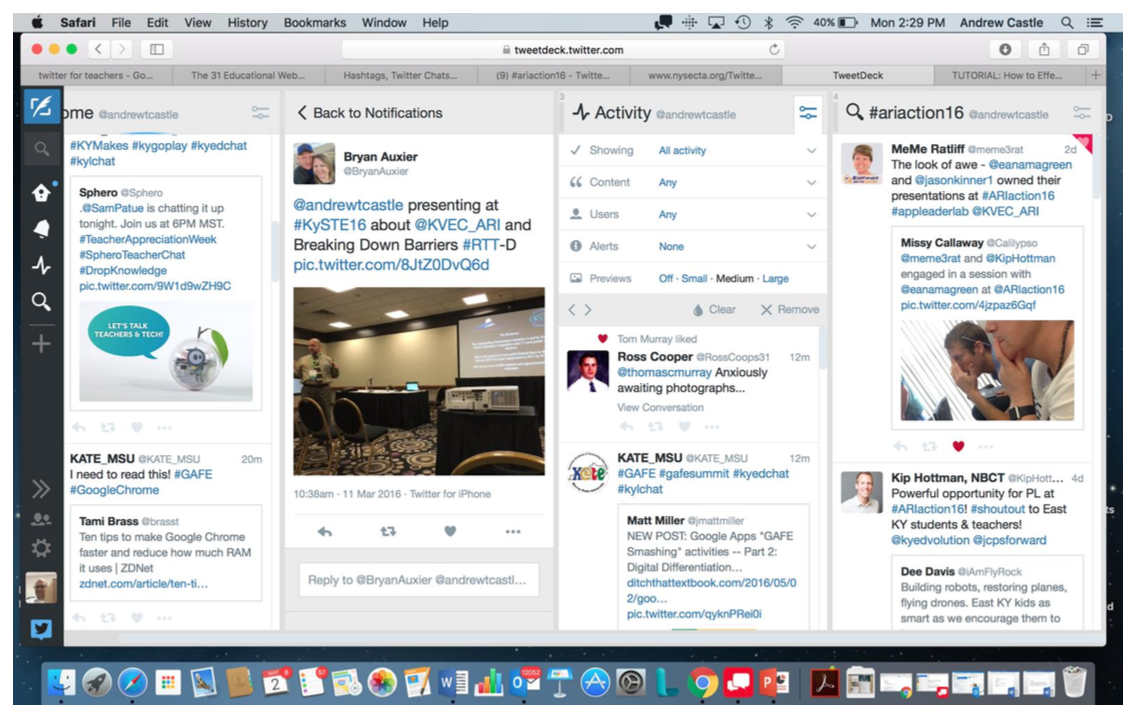Jump to the Activity column sidebar icon
This screenshot has width=1132, height=715.
pyautogui.click(x=41, y=265)
